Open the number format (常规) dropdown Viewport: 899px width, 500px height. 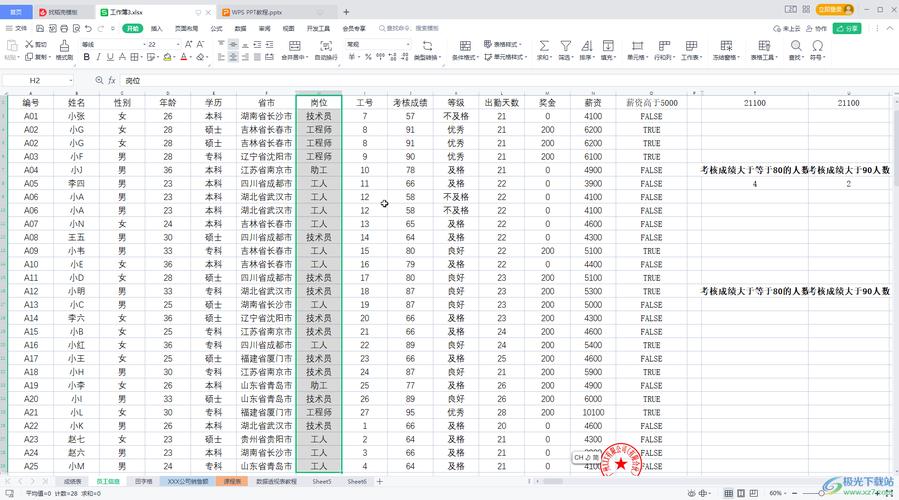[408, 44]
